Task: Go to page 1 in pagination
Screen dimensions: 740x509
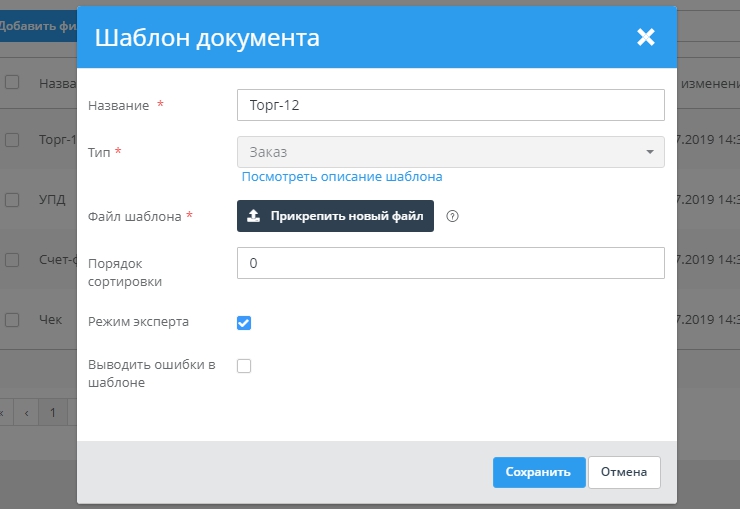Action: [x=53, y=411]
